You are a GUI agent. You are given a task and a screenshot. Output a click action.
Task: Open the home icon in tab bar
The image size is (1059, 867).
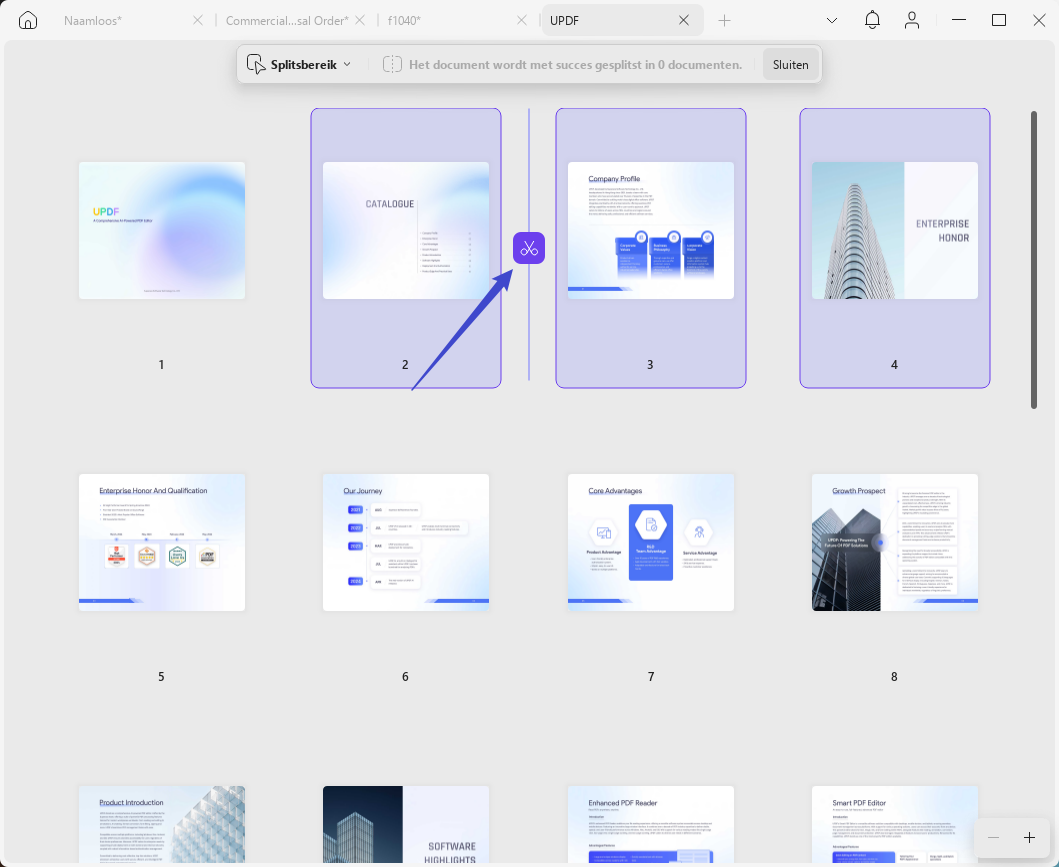tap(28, 20)
